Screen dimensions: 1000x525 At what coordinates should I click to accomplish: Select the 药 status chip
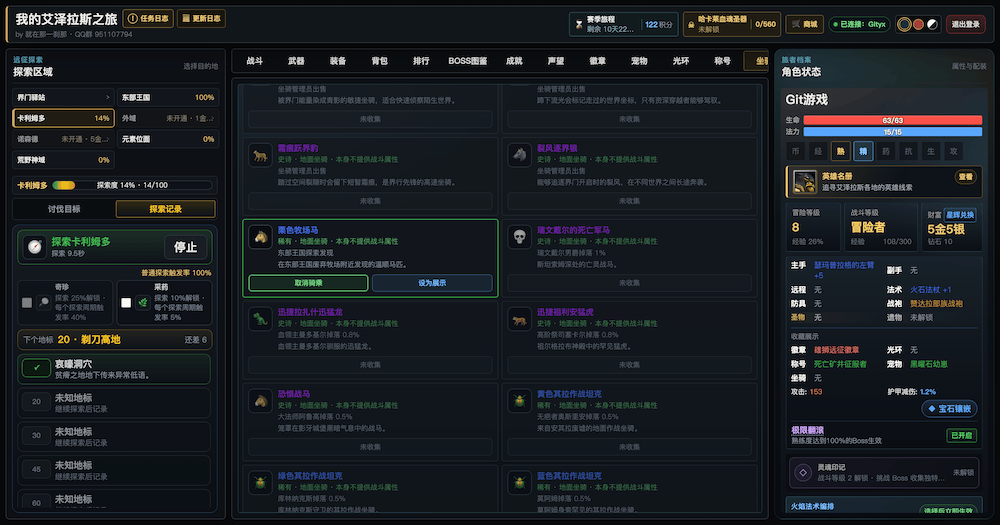pyautogui.click(x=886, y=151)
